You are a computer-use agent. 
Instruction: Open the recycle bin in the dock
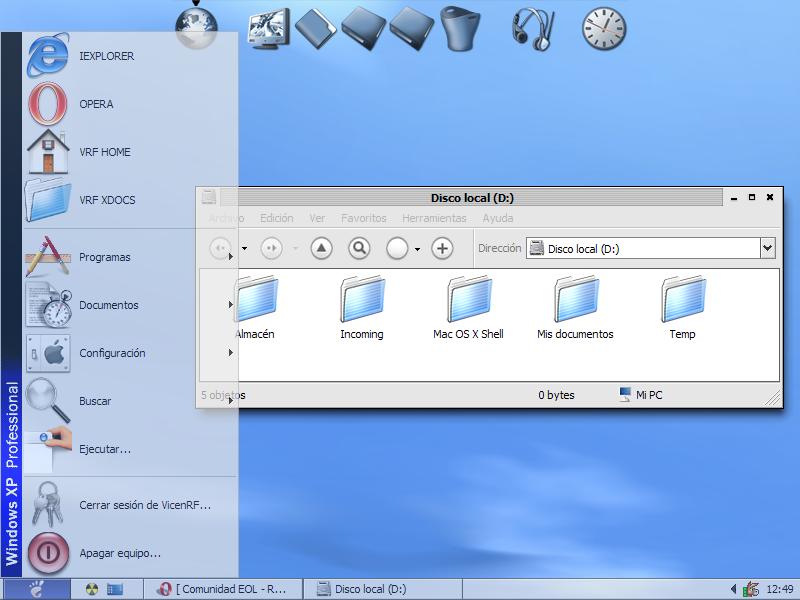click(459, 28)
